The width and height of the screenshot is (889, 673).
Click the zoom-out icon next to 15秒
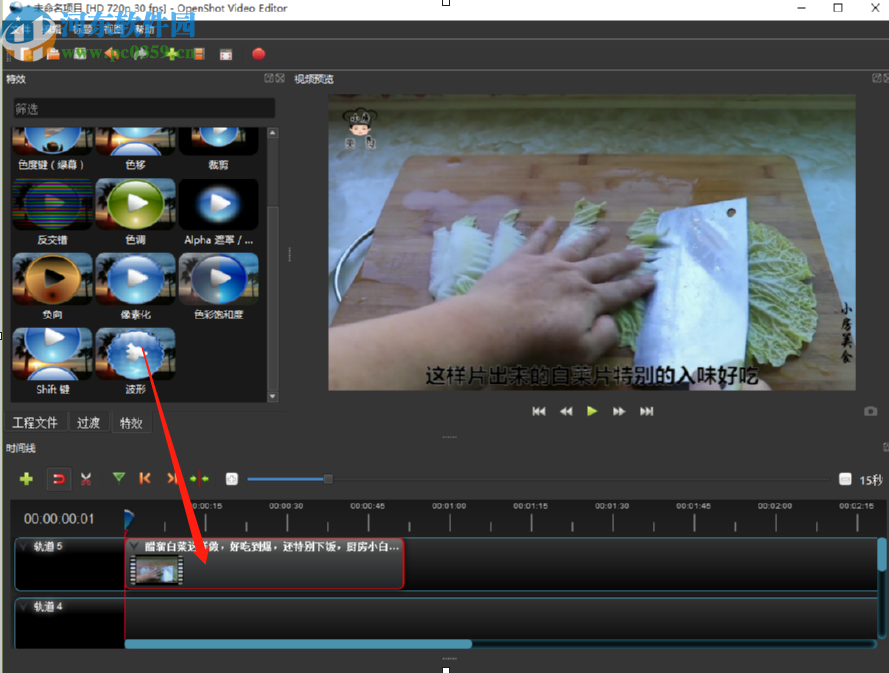(845, 479)
